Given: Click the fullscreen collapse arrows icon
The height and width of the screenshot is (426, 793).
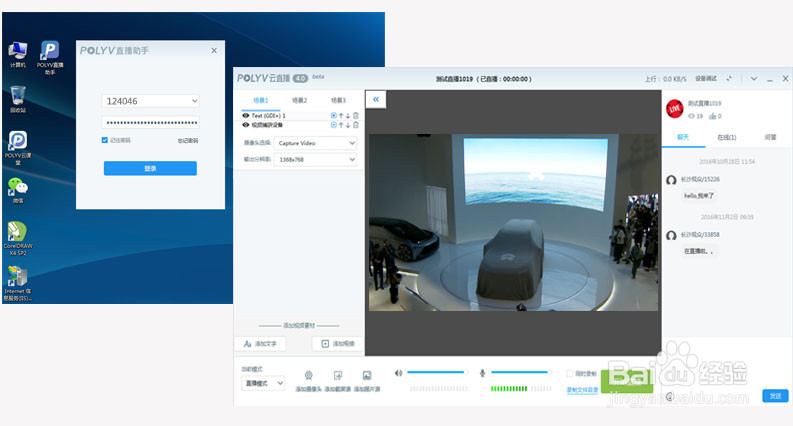Looking at the screenshot, I should (x=729, y=78).
